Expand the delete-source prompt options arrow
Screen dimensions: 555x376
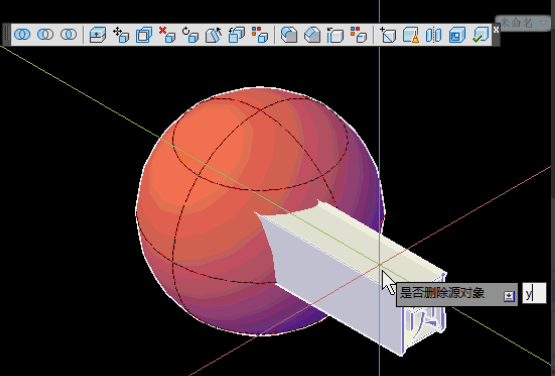(x=509, y=296)
